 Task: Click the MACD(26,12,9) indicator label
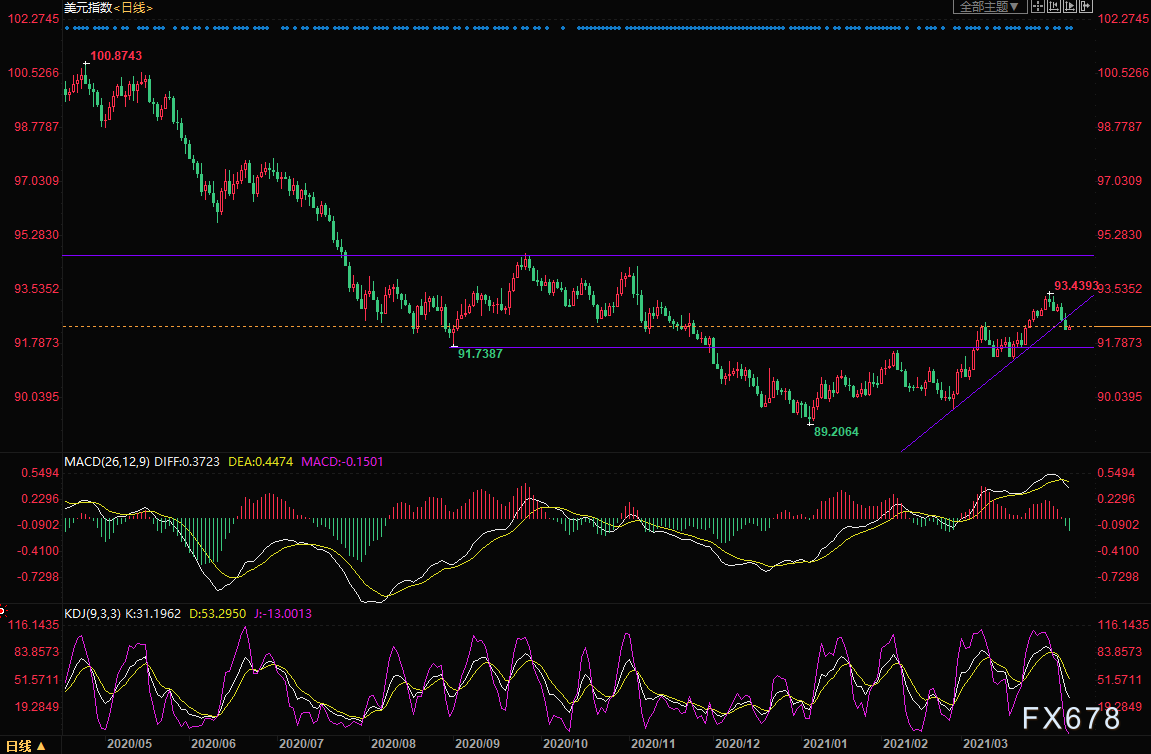click(107, 462)
